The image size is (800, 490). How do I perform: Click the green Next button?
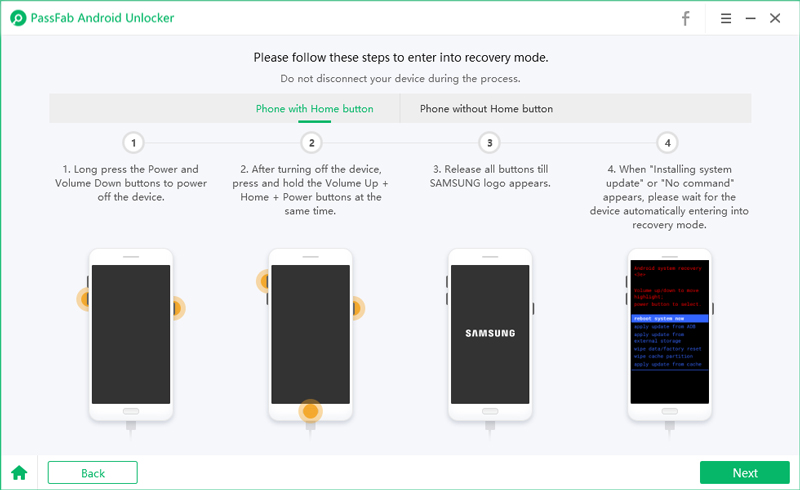coord(745,473)
